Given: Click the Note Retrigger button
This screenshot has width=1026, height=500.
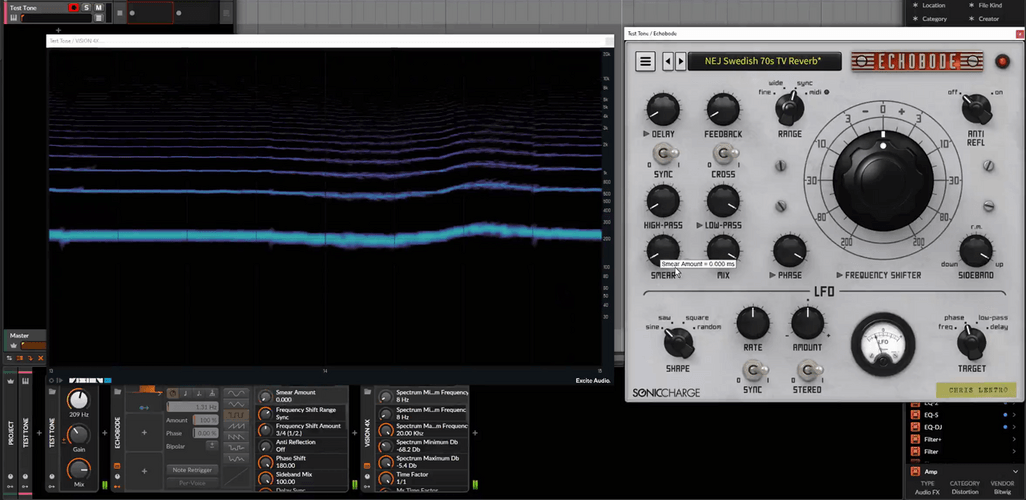Looking at the screenshot, I should [192, 470].
